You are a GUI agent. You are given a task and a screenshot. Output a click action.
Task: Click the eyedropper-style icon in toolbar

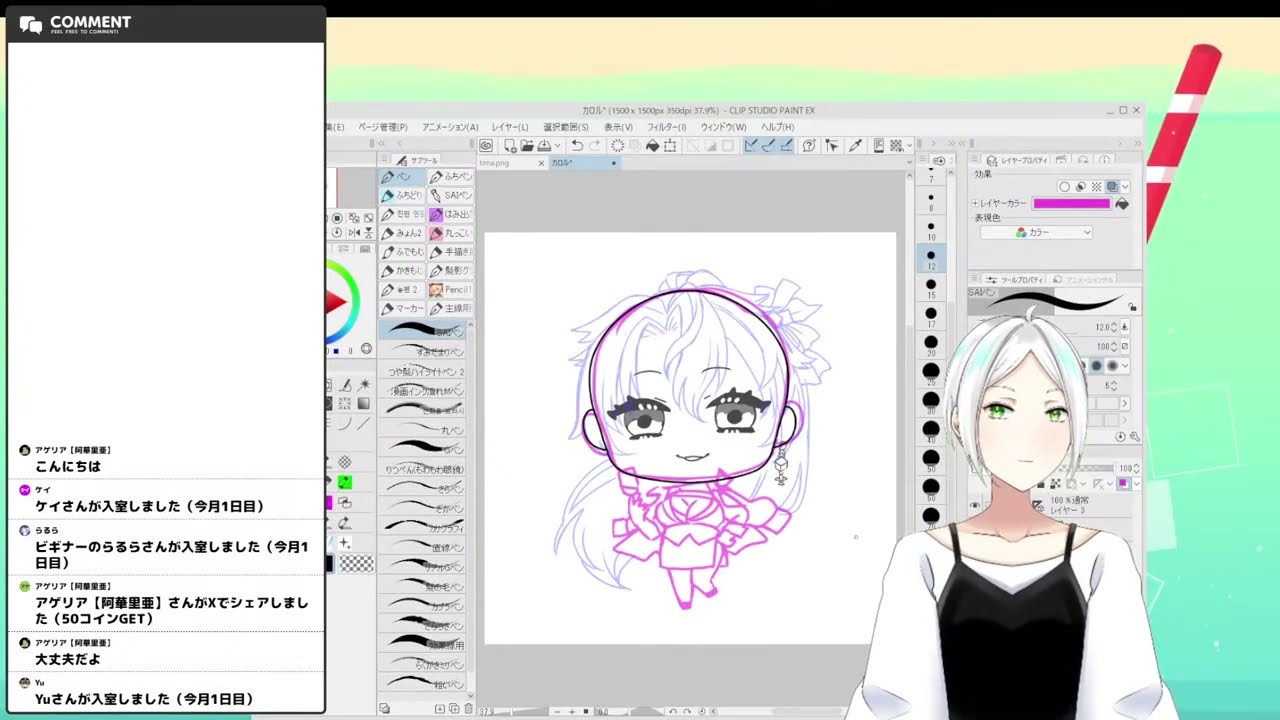855,145
